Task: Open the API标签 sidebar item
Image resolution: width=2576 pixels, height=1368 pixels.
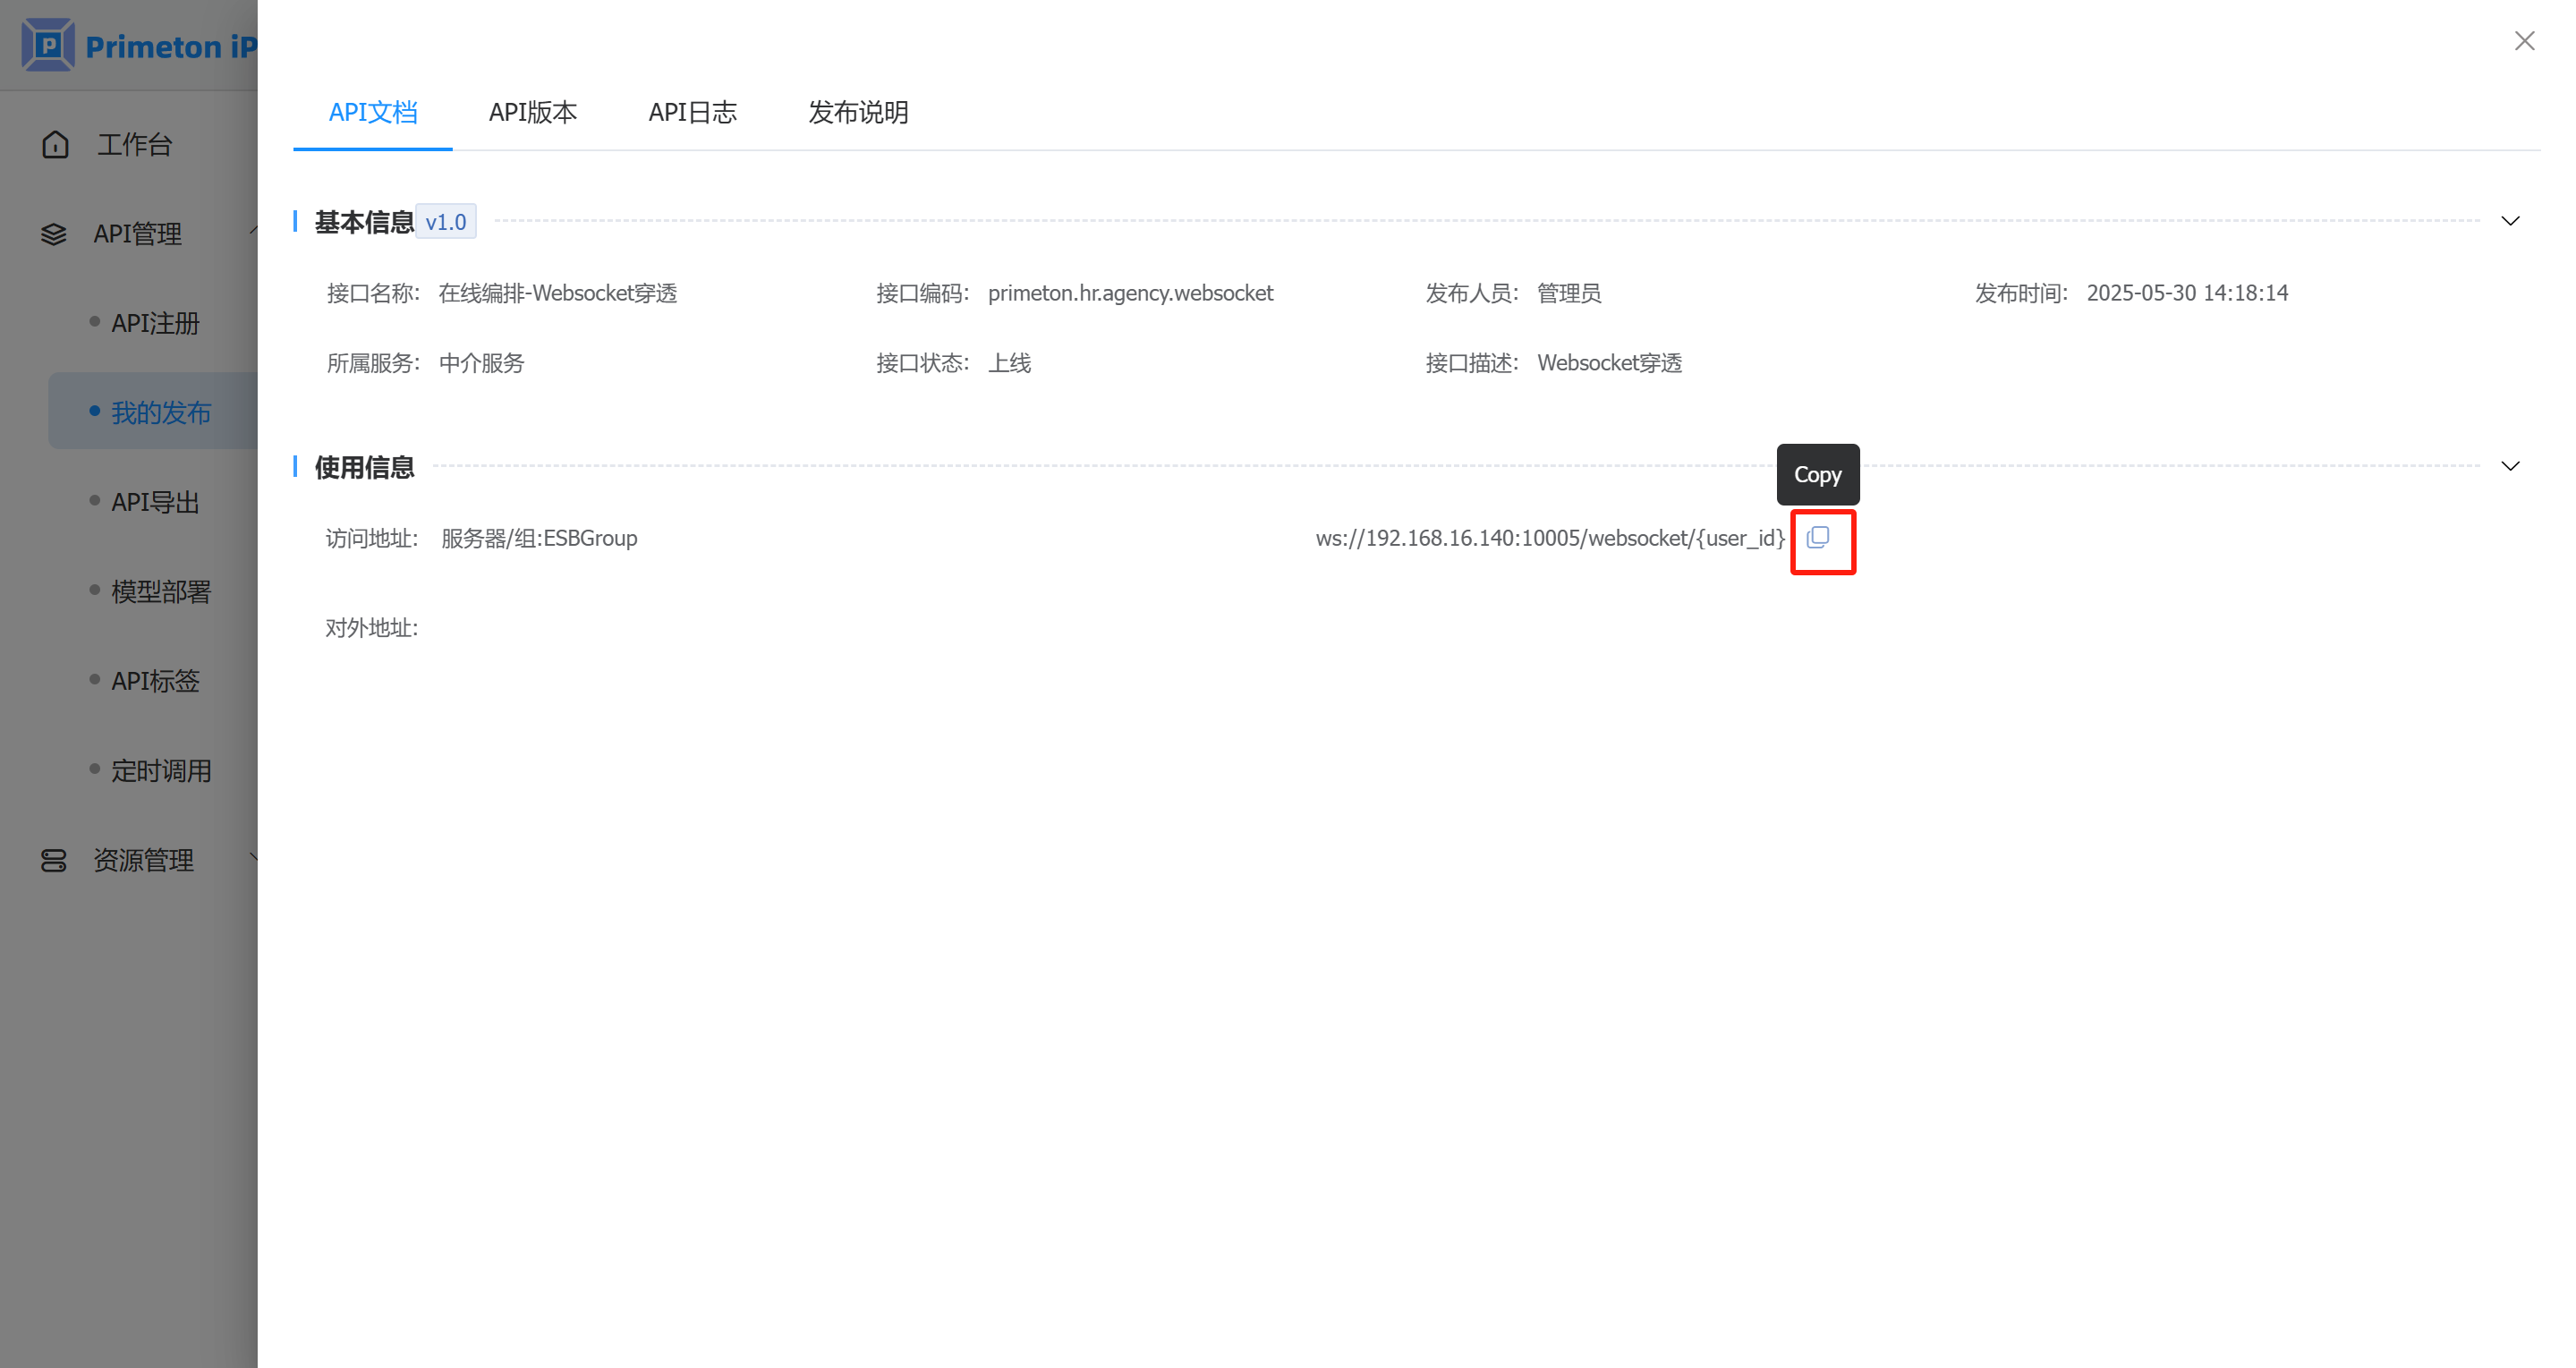Action: [x=155, y=681]
